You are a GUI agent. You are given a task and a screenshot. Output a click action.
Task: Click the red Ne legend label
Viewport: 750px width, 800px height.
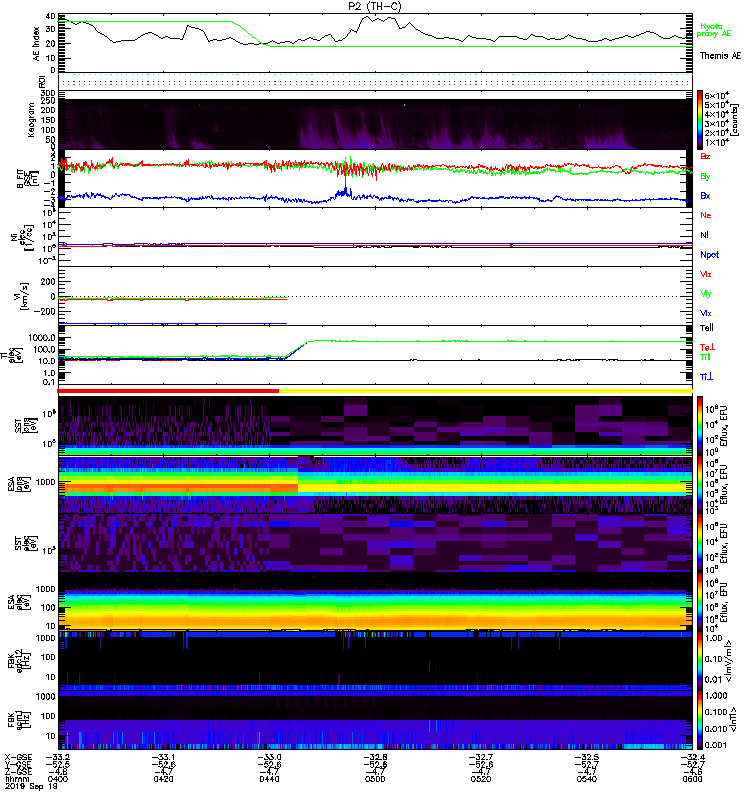705,215
